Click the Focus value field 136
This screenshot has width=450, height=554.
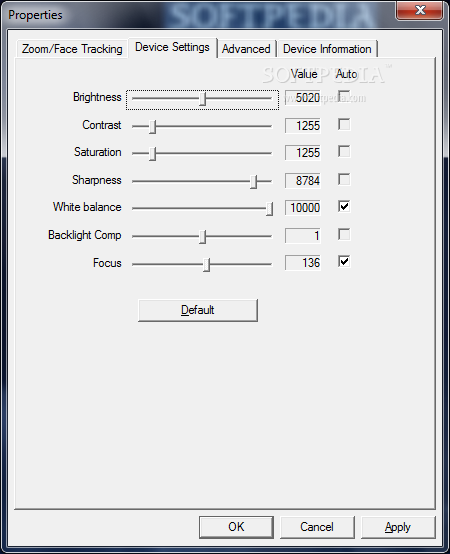(x=303, y=263)
